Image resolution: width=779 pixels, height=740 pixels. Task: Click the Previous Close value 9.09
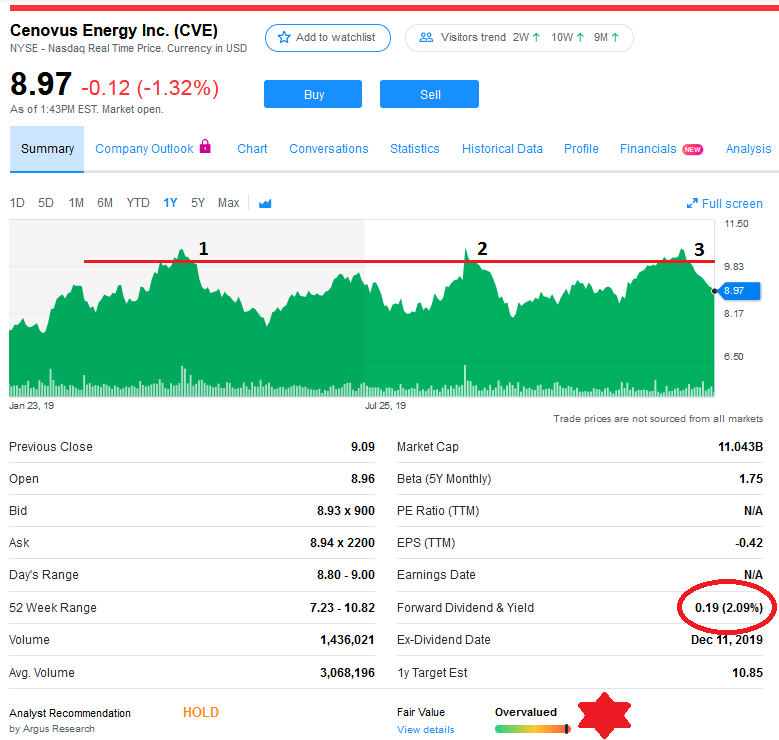[x=363, y=447]
